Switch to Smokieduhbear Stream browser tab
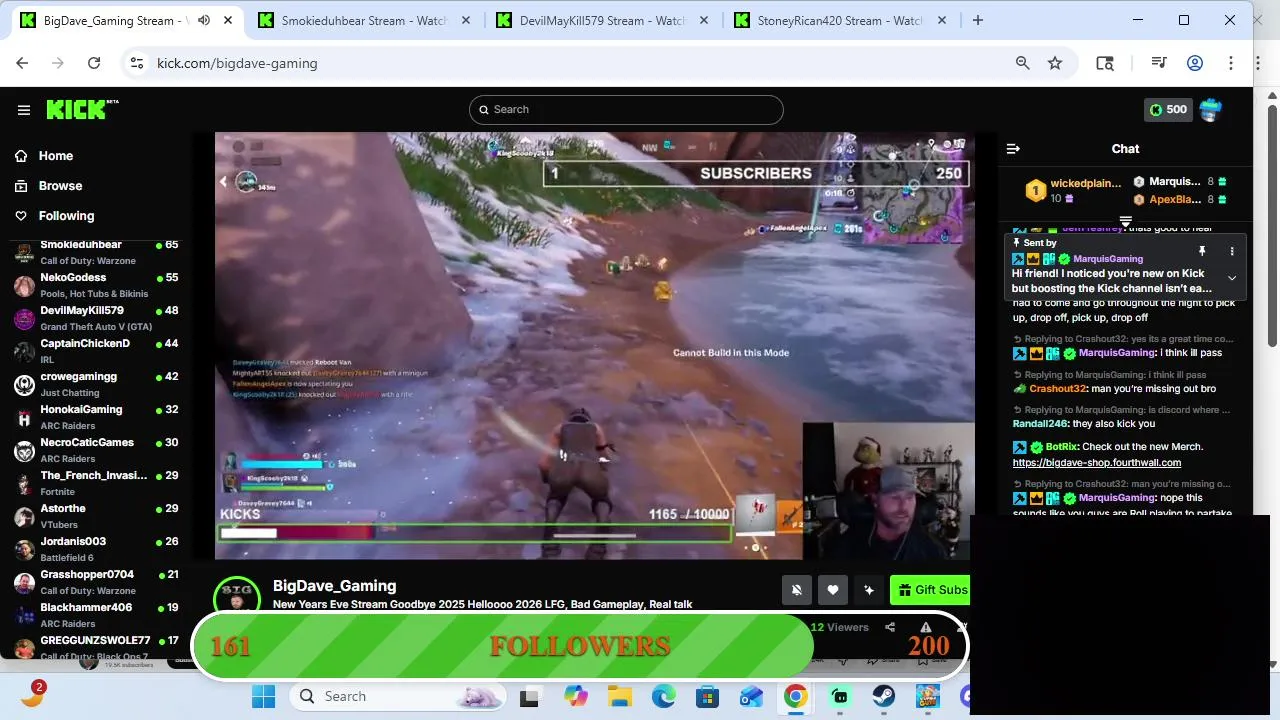1280x720 pixels. pos(365,20)
